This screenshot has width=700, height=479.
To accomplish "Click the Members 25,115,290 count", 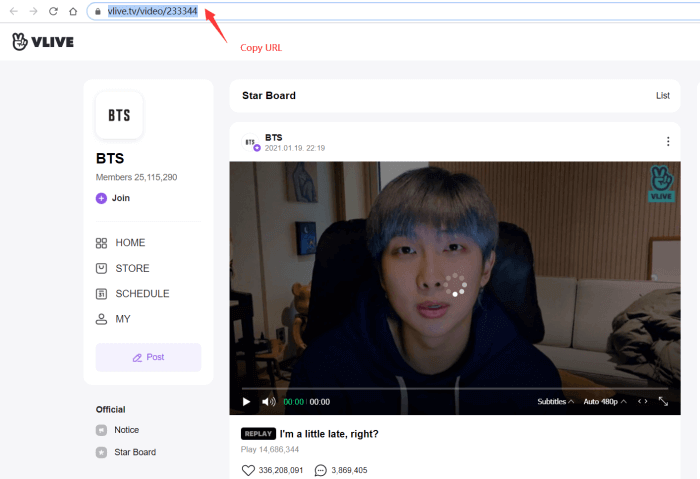I will [x=136, y=177].
